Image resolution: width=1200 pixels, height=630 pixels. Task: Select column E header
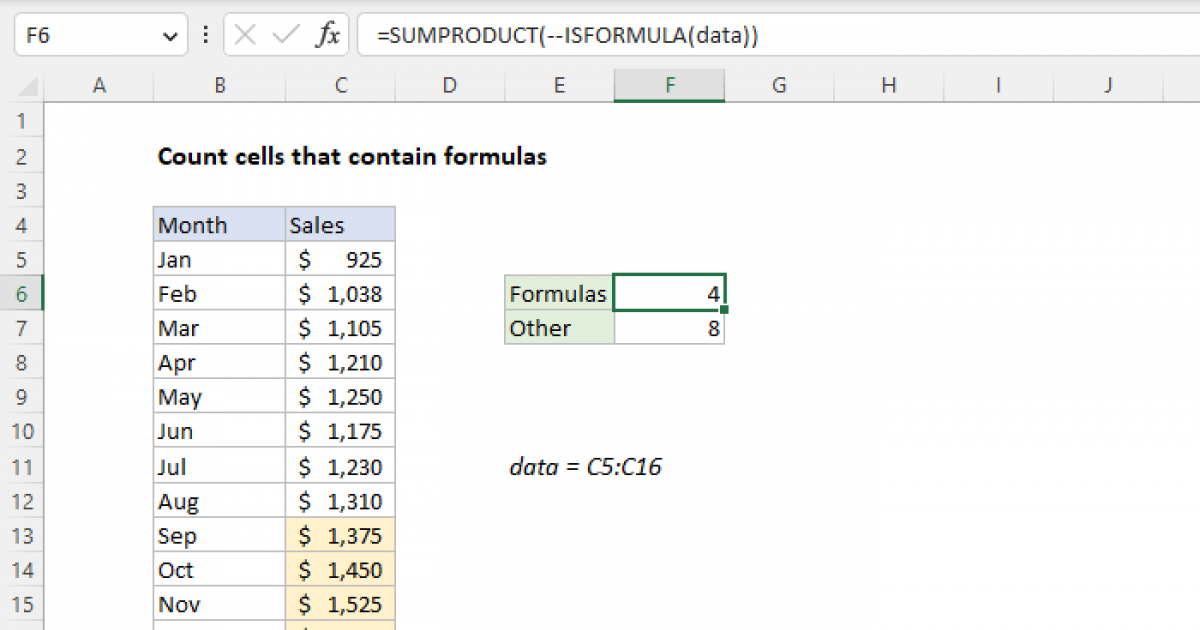pos(560,86)
